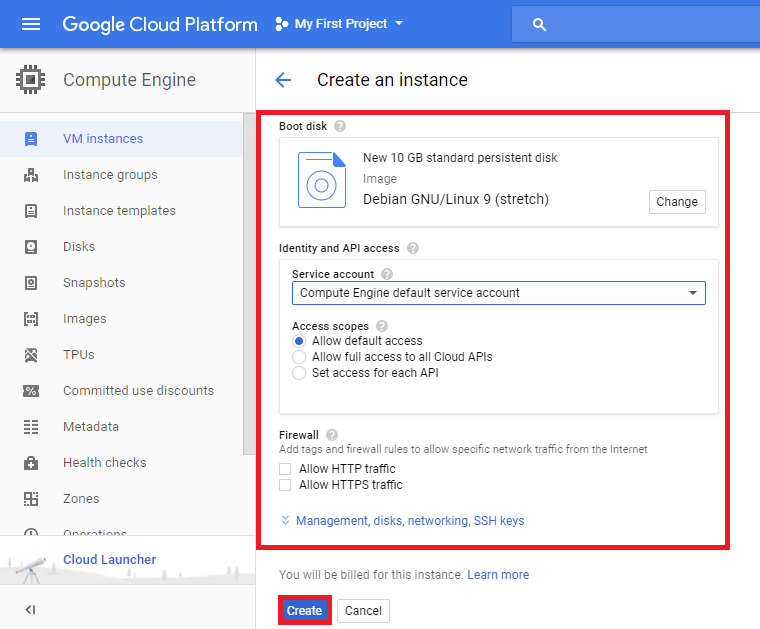
Task: Click the Debian GNU/Linux 9 (stretch) text
Action: point(456,199)
